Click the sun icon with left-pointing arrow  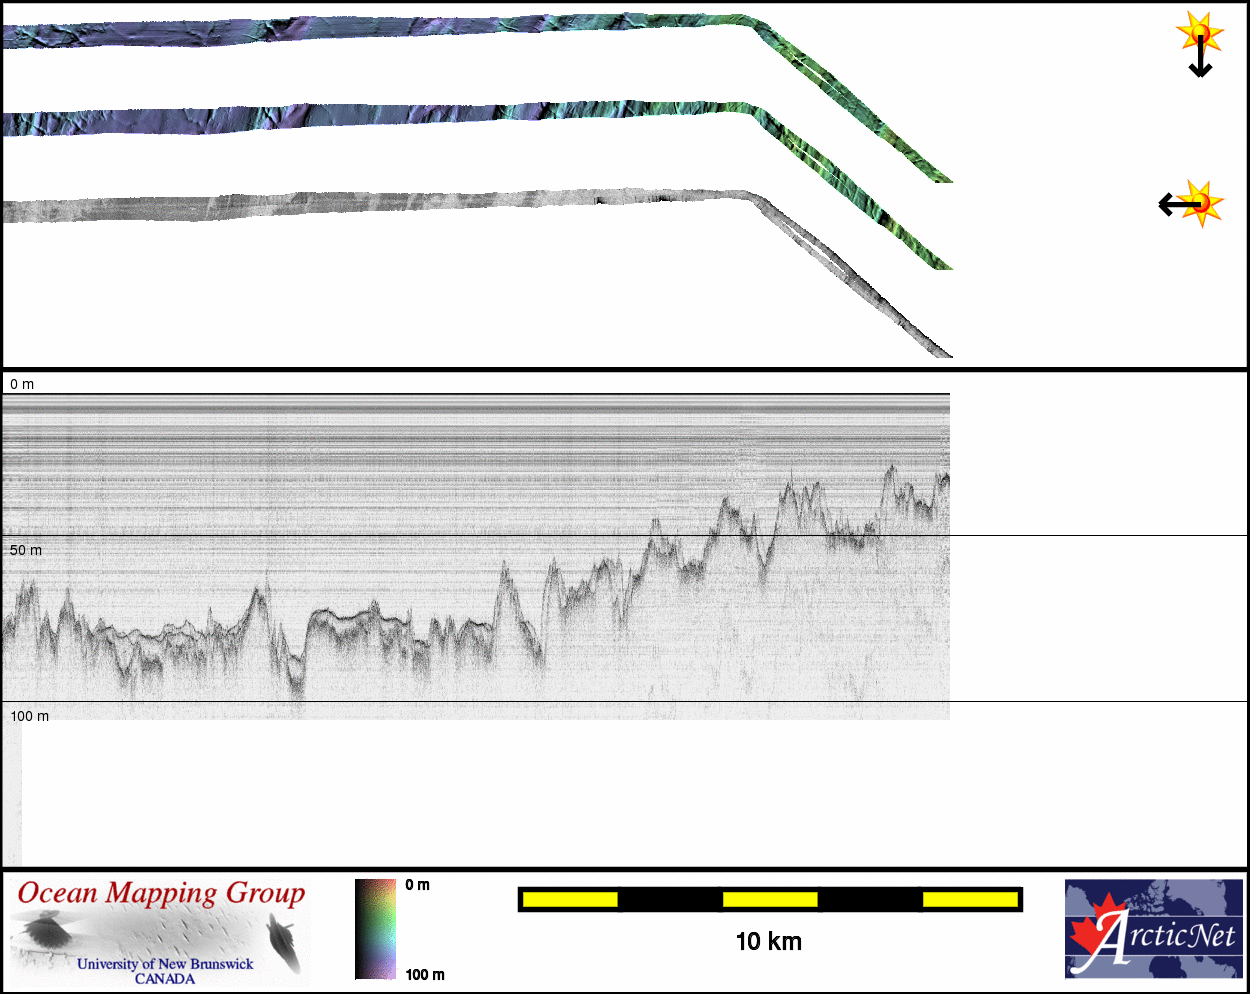point(1192,204)
